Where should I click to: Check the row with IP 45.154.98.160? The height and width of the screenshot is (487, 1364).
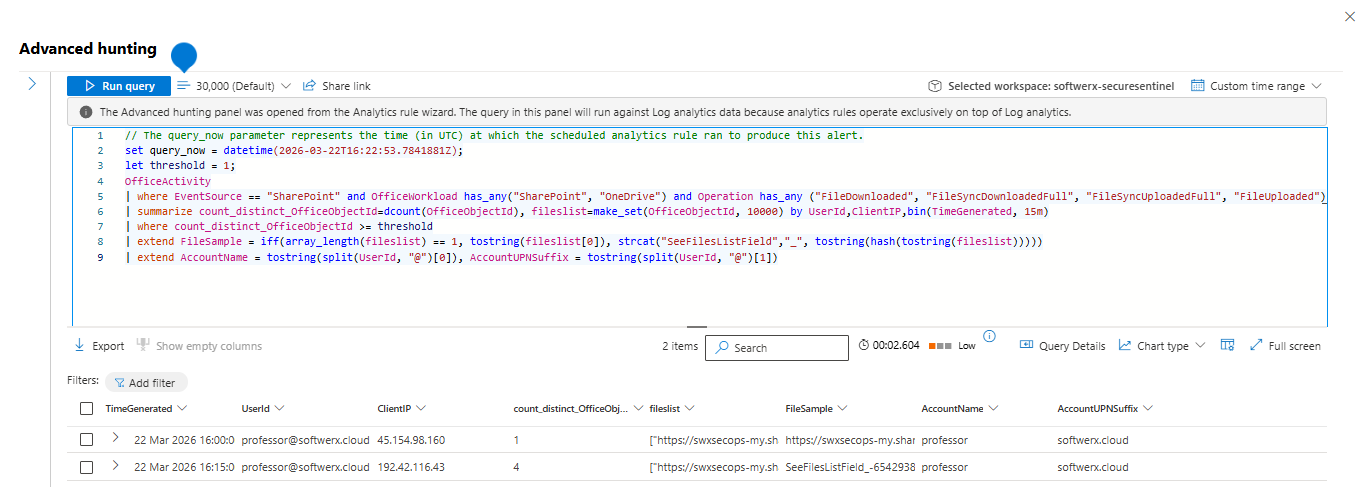[x=86, y=440]
